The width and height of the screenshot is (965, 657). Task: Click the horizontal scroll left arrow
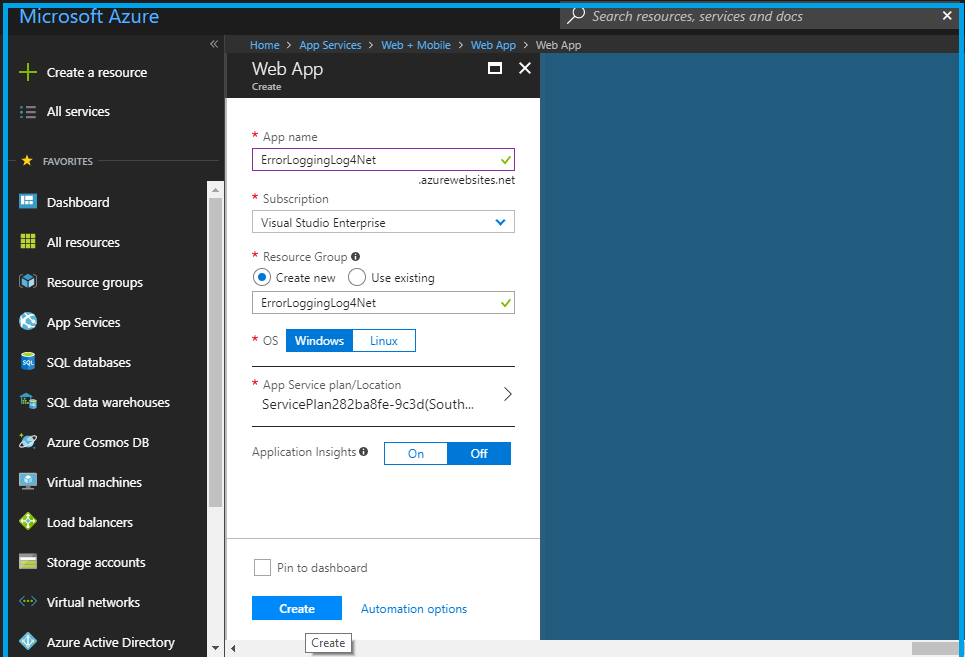coord(233,648)
